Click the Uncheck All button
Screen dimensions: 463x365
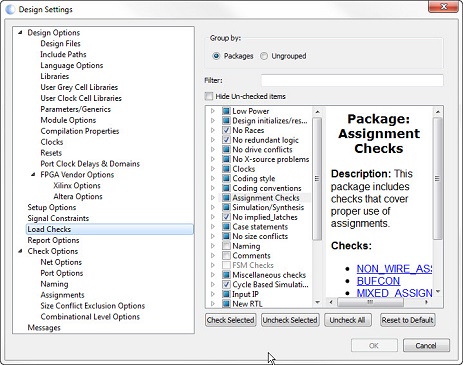click(347, 320)
